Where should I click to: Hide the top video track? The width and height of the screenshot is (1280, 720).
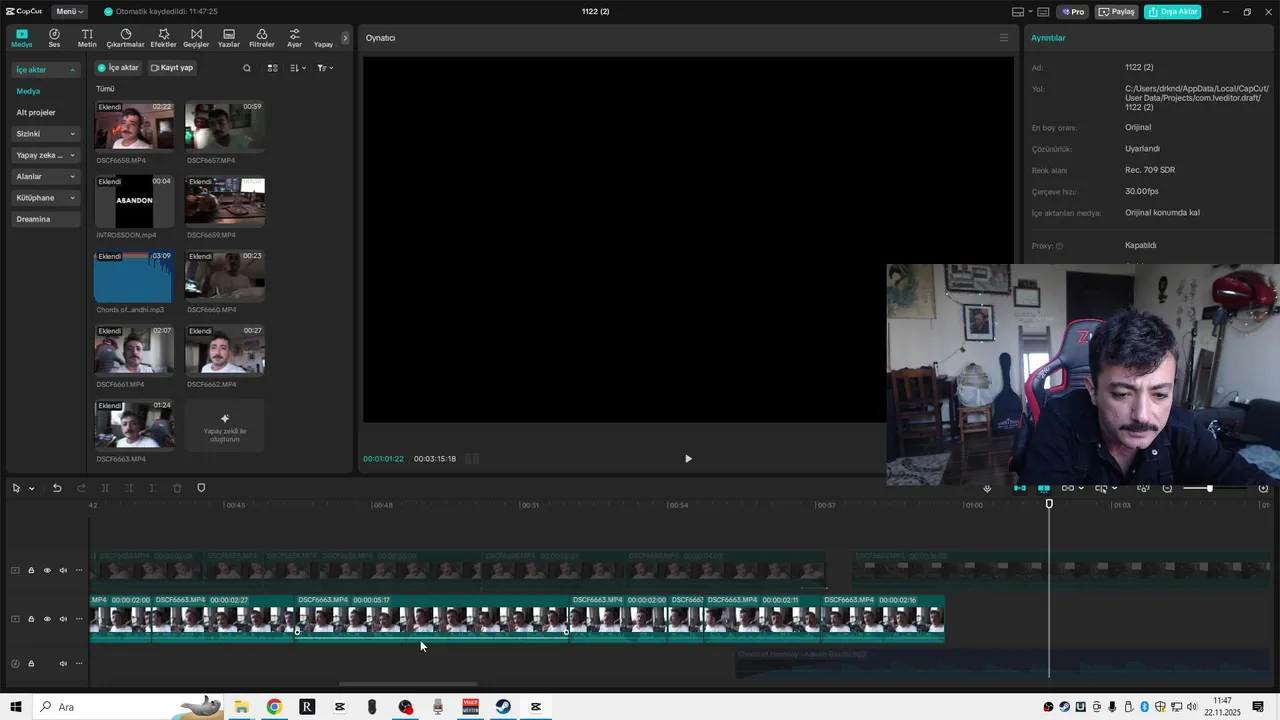tap(47, 570)
